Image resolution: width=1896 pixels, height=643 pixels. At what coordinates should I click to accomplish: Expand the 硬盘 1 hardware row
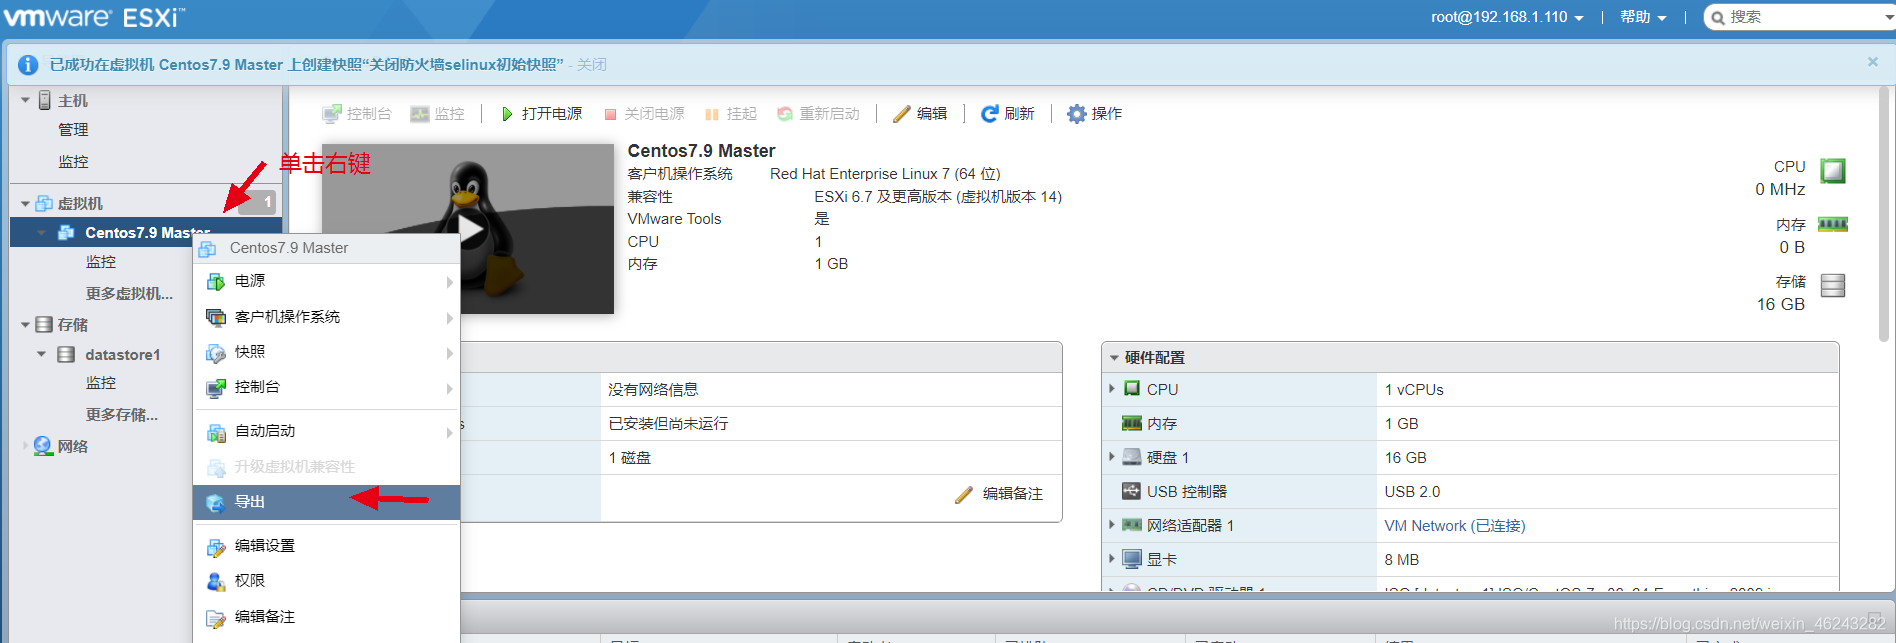1112,457
